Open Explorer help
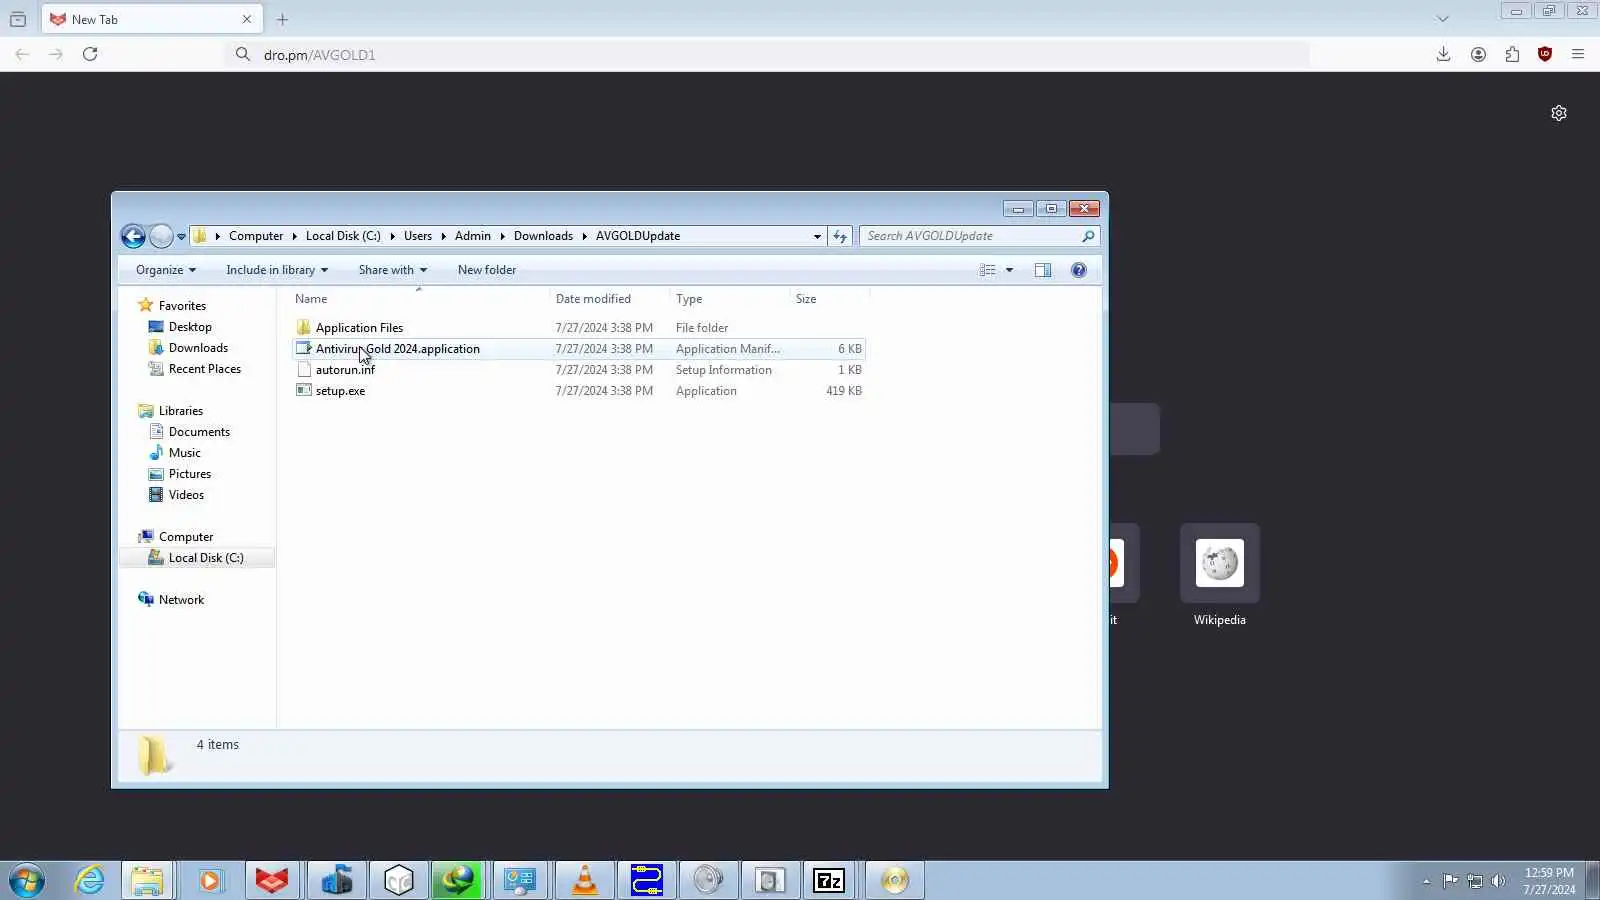1600x900 pixels. pyautogui.click(x=1079, y=270)
